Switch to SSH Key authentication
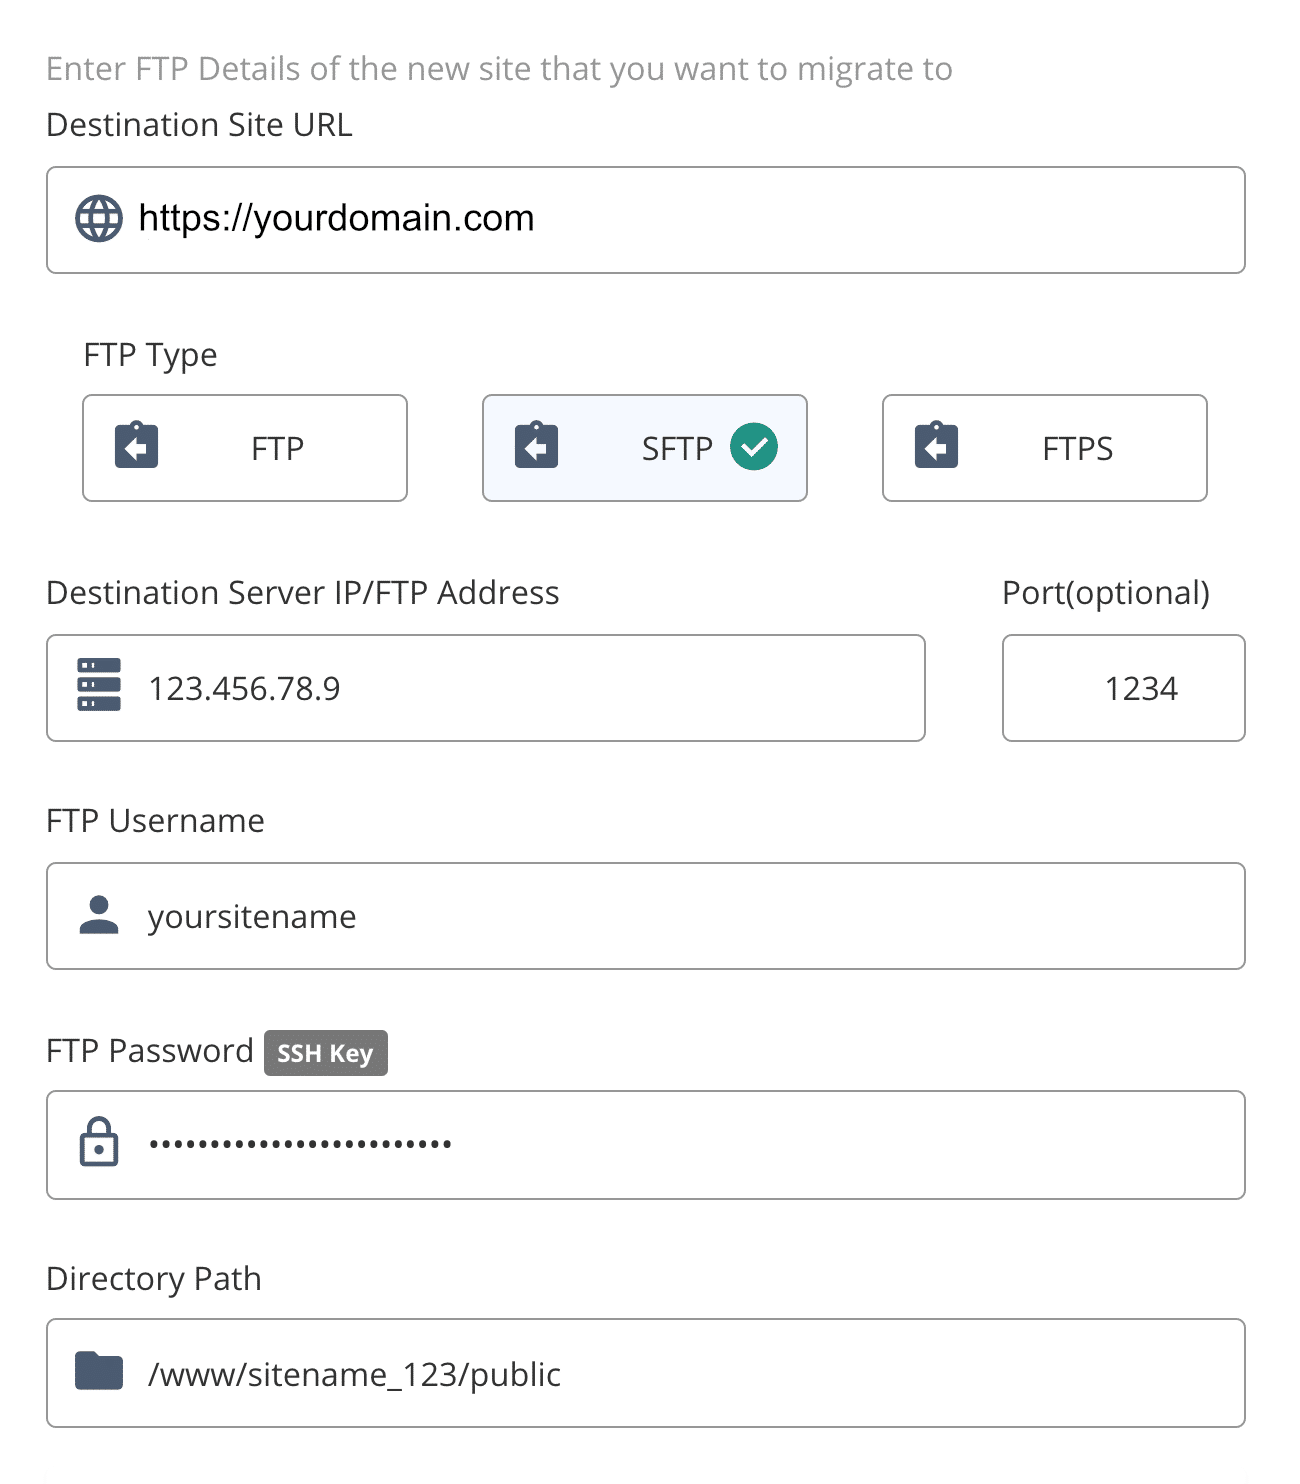 326,1053
